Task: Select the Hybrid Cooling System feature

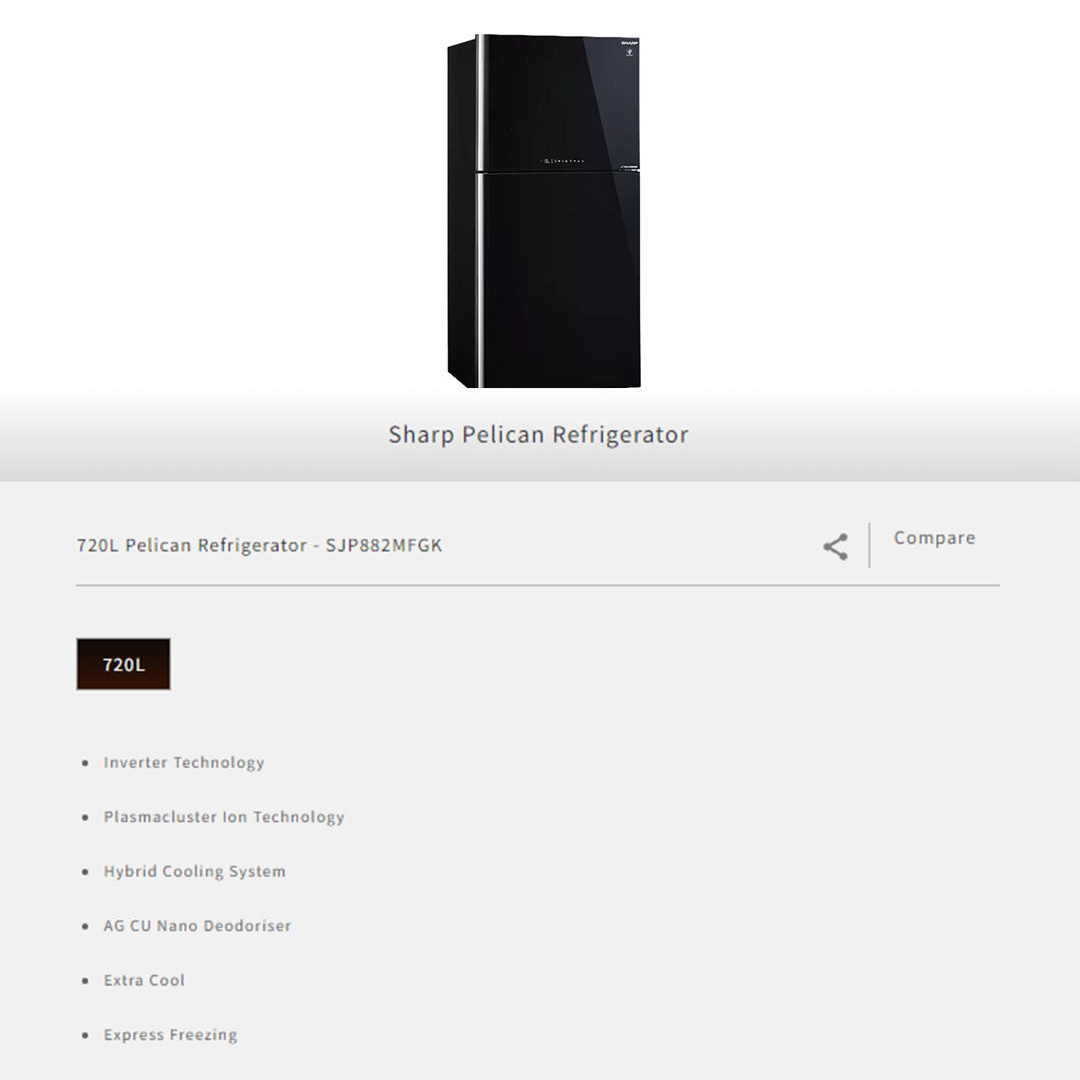Action: pos(194,872)
